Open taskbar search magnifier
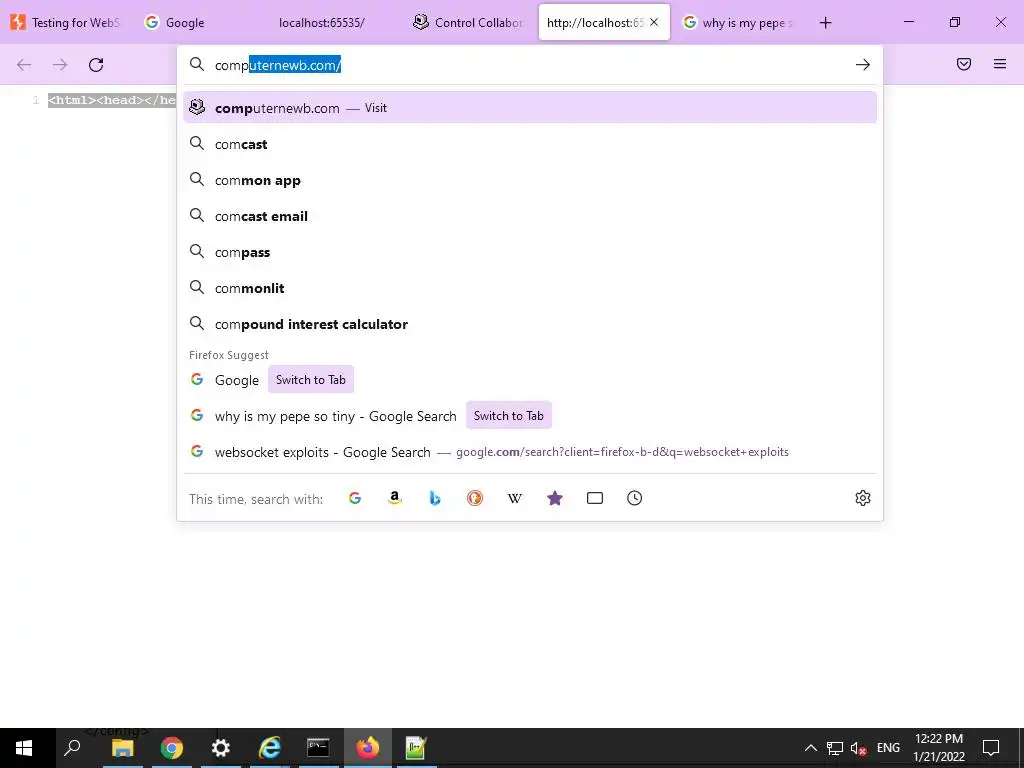The image size is (1024, 768). coord(72,748)
